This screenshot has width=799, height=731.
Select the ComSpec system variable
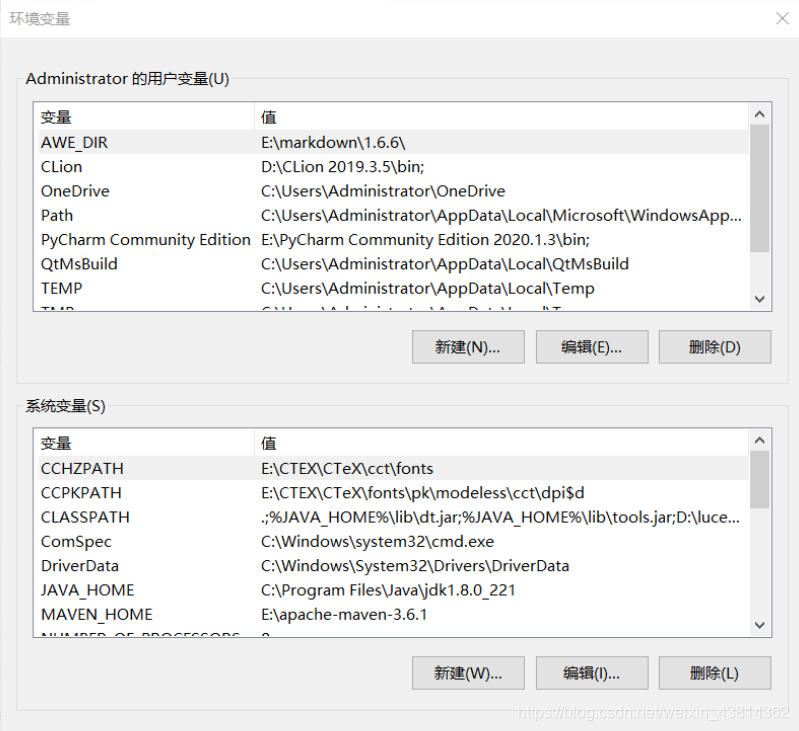pos(393,542)
